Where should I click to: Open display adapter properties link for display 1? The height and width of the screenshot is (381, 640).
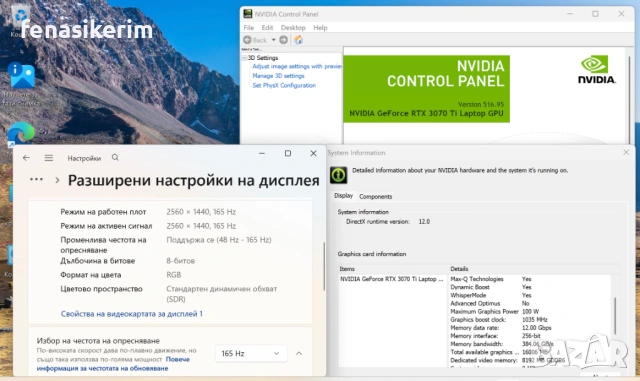[131, 314]
